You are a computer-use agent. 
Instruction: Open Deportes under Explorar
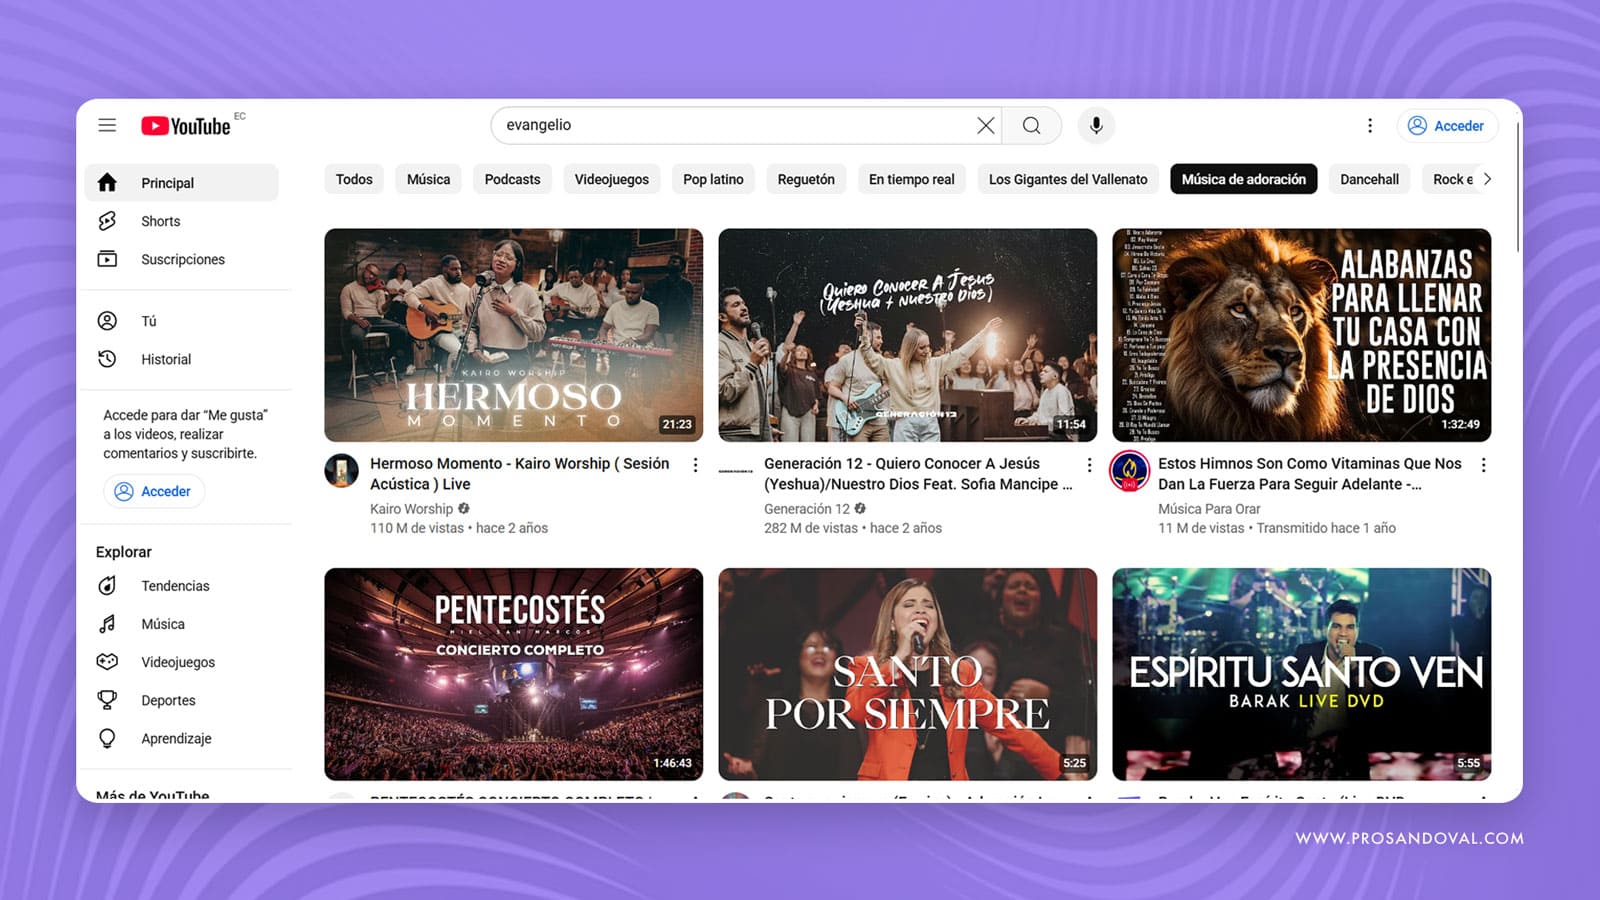click(181, 700)
